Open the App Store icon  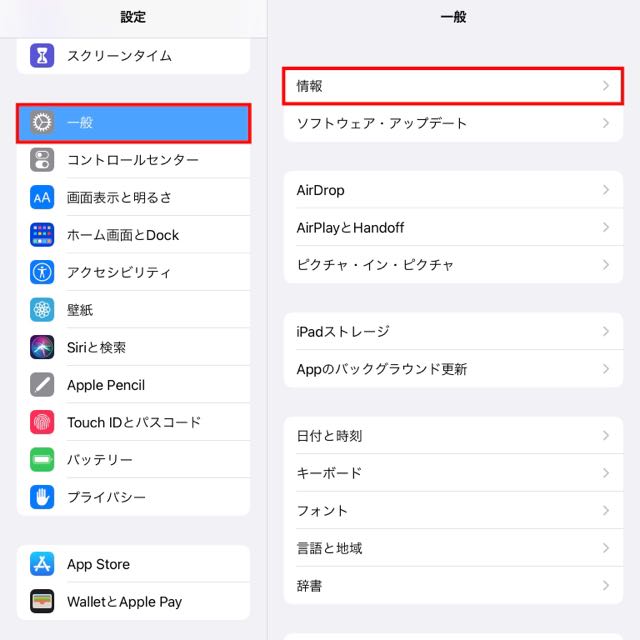click(42, 564)
